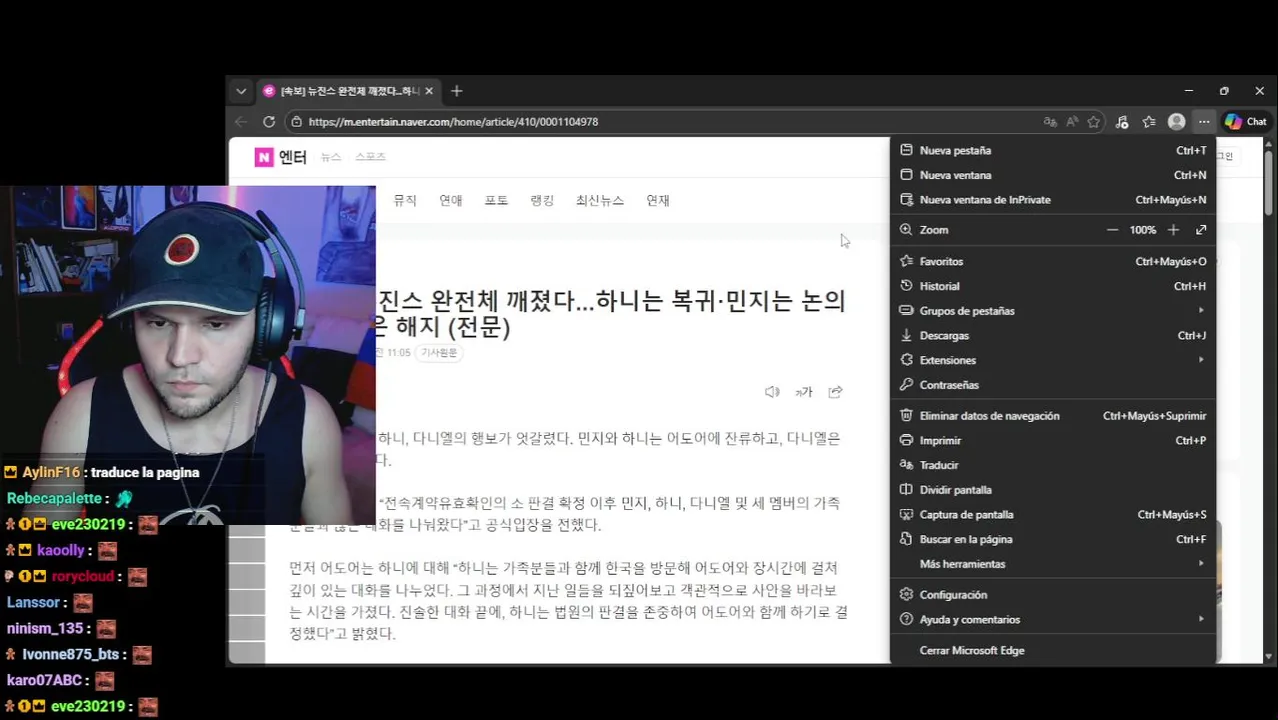Image resolution: width=1278 pixels, height=720 pixels.
Task: Click the article share icon
Action: coord(835,392)
